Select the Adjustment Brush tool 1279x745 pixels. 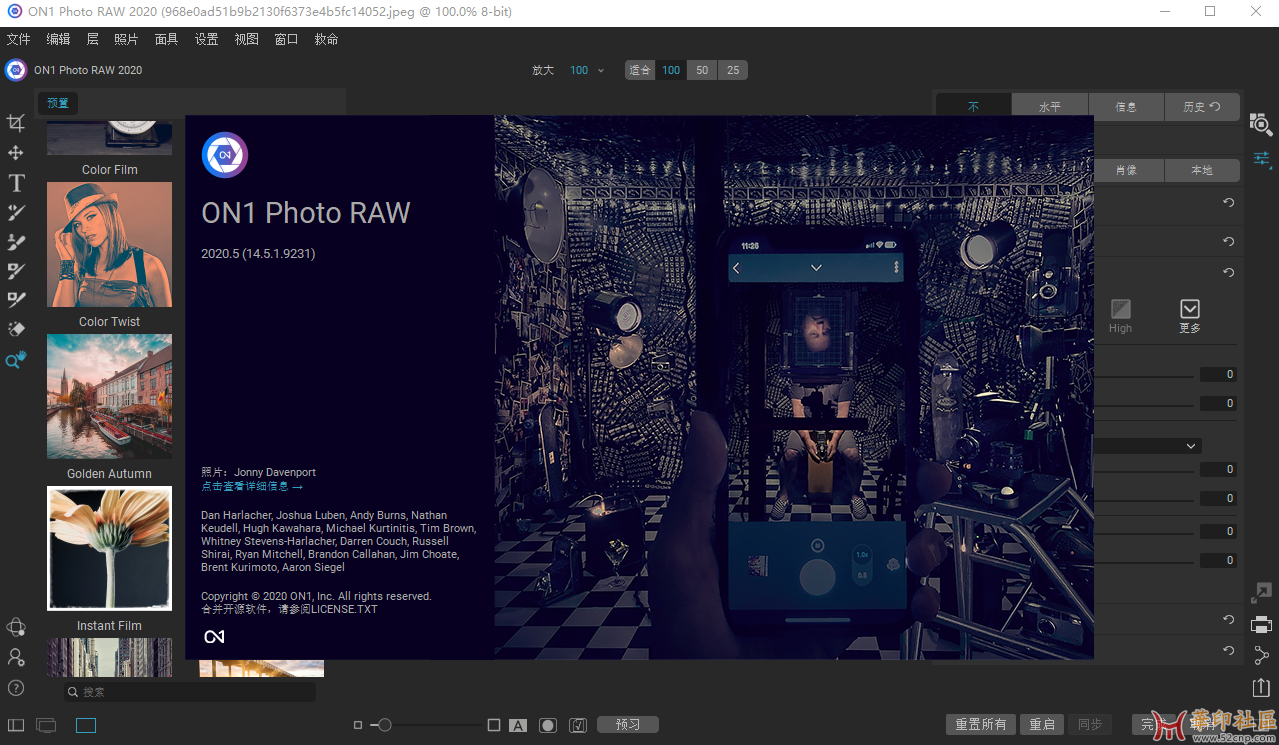point(16,212)
